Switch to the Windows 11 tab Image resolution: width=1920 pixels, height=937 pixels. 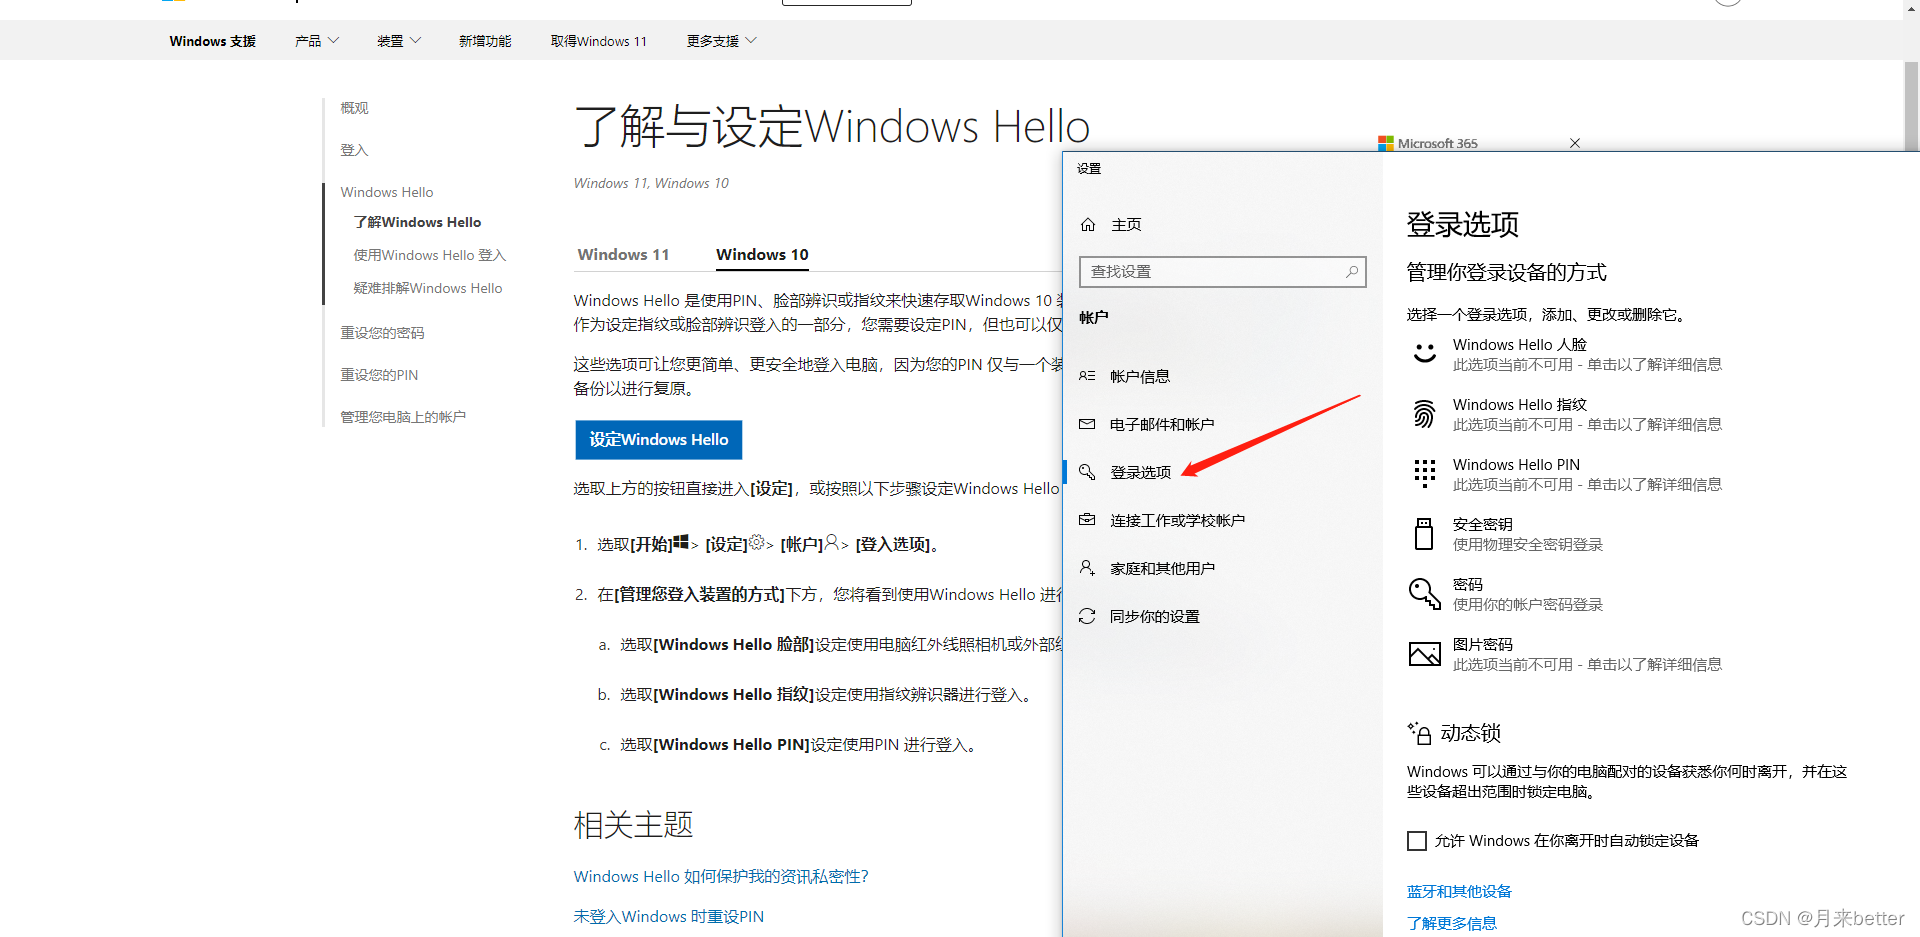[623, 255]
